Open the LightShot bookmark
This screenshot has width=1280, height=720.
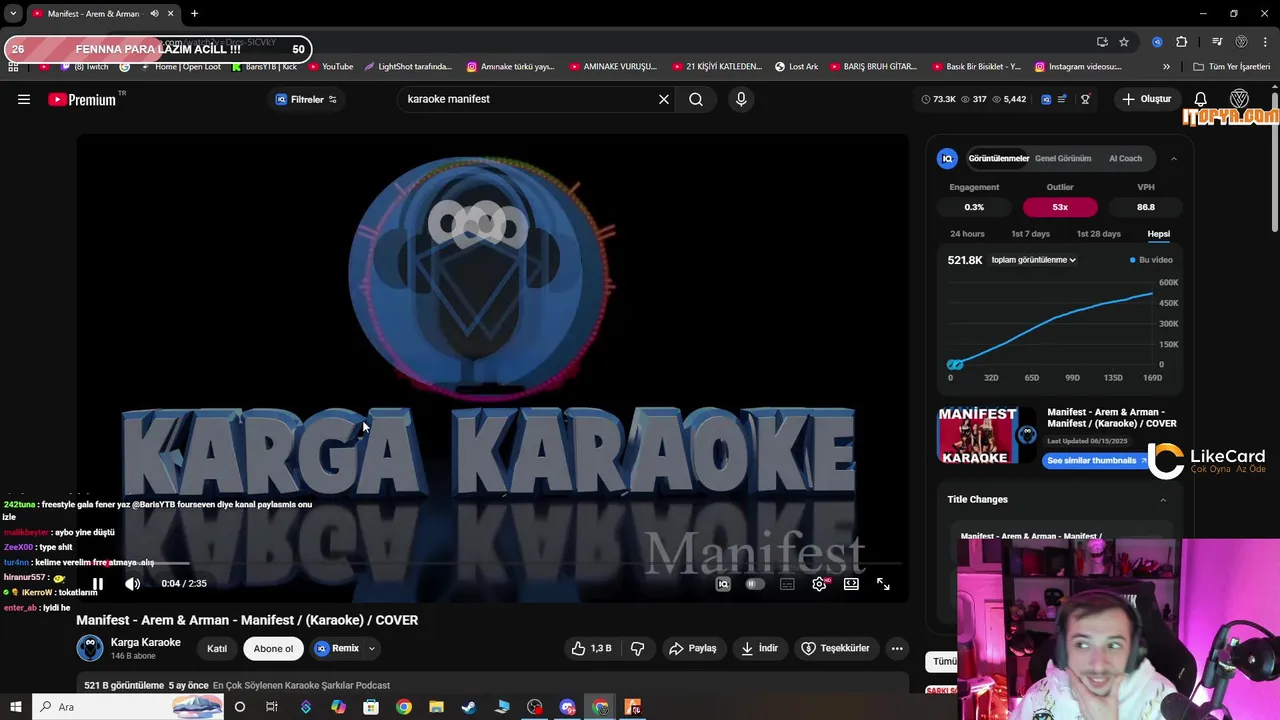coord(408,67)
